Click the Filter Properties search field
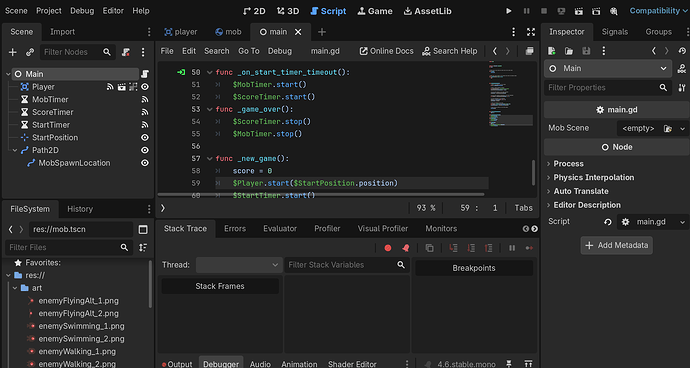 tap(608, 88)
